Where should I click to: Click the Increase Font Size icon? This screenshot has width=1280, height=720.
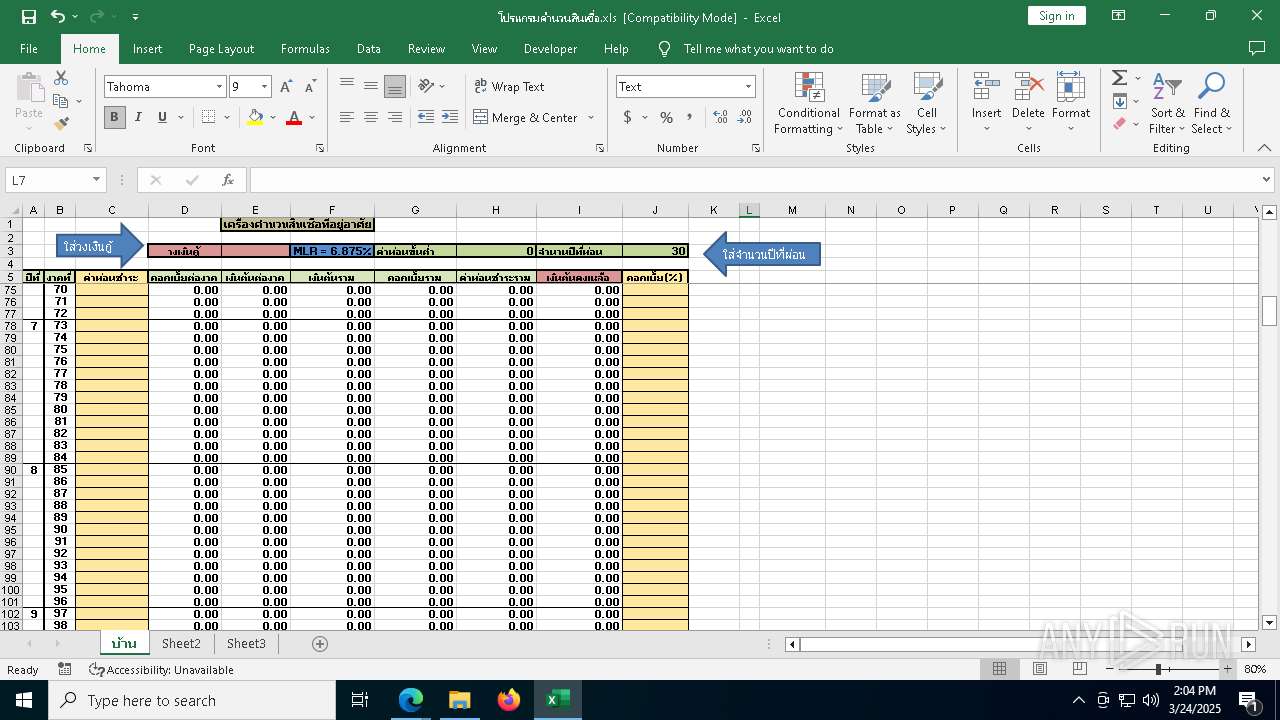[287, 87]
